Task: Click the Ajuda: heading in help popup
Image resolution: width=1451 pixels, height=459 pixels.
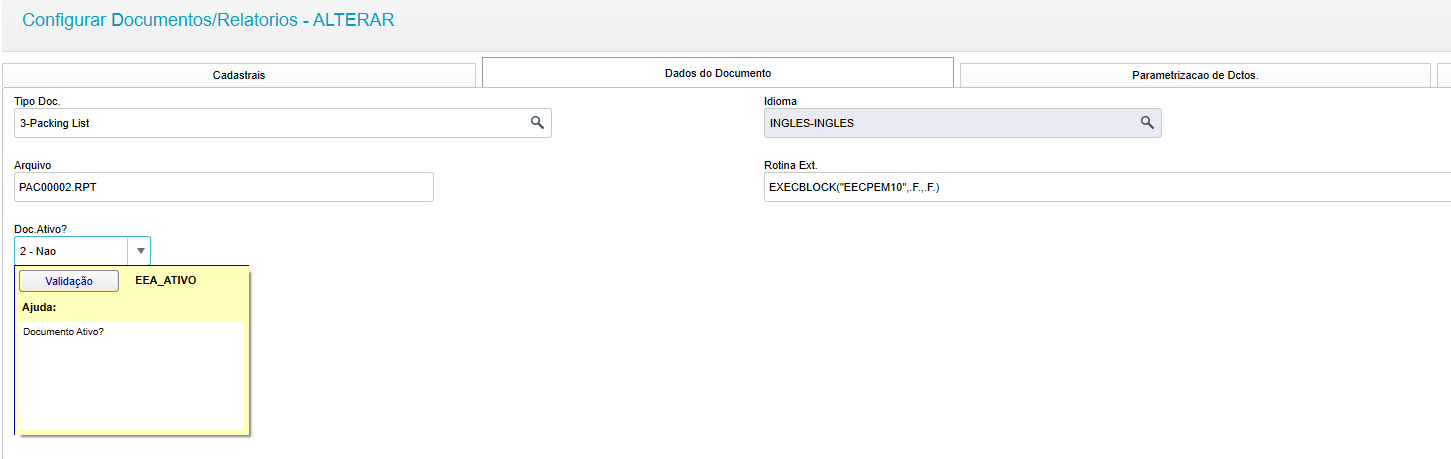Action: pyautogui.click(x=39, y=307)
